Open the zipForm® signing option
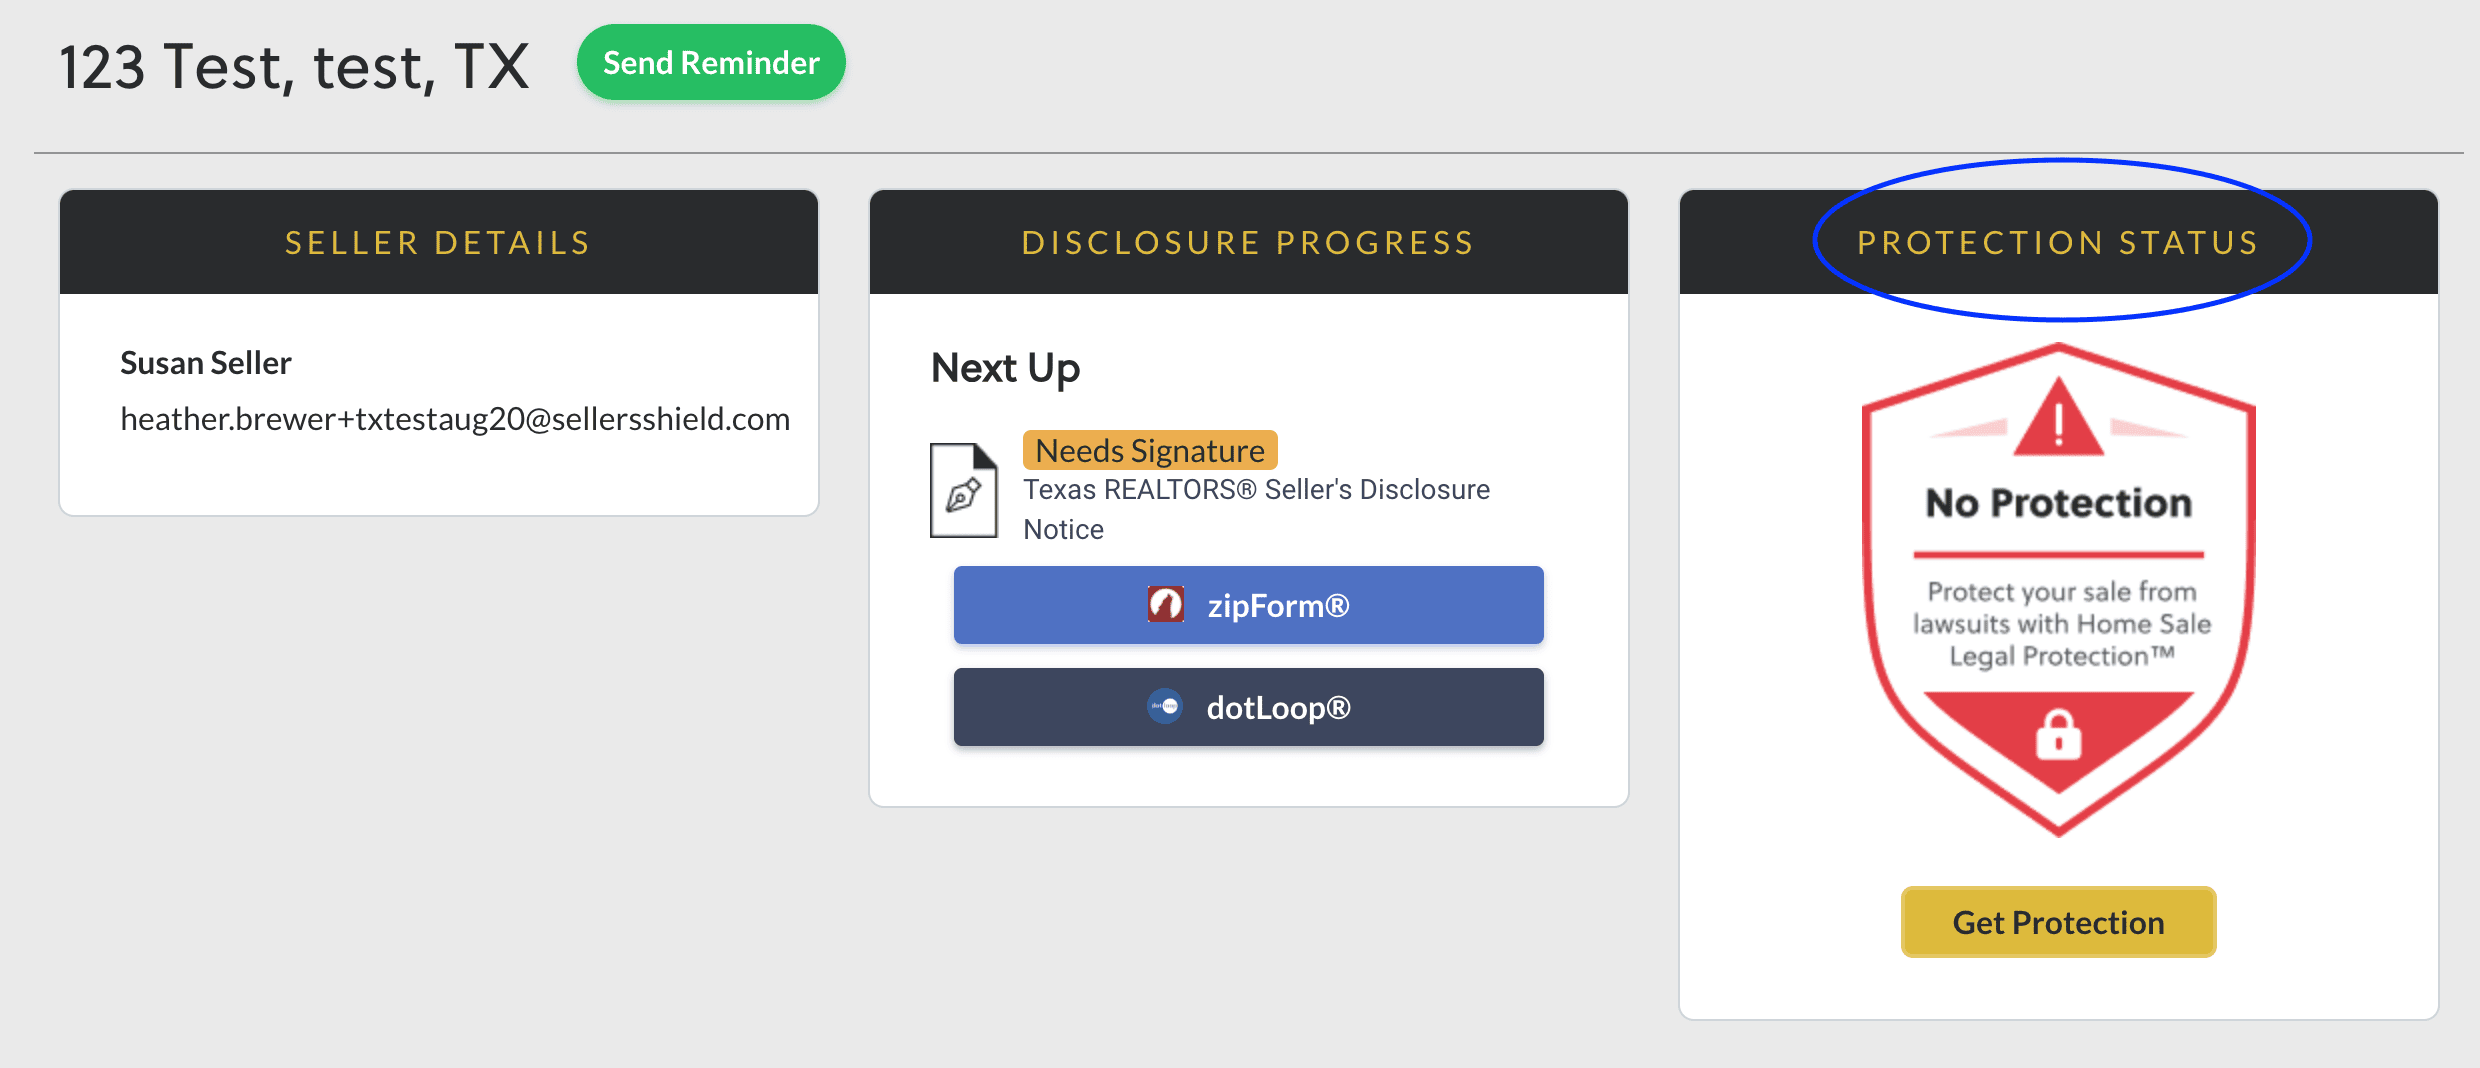The height and width of the screenshot is (1068, 2480). (x=1248, y=605)
